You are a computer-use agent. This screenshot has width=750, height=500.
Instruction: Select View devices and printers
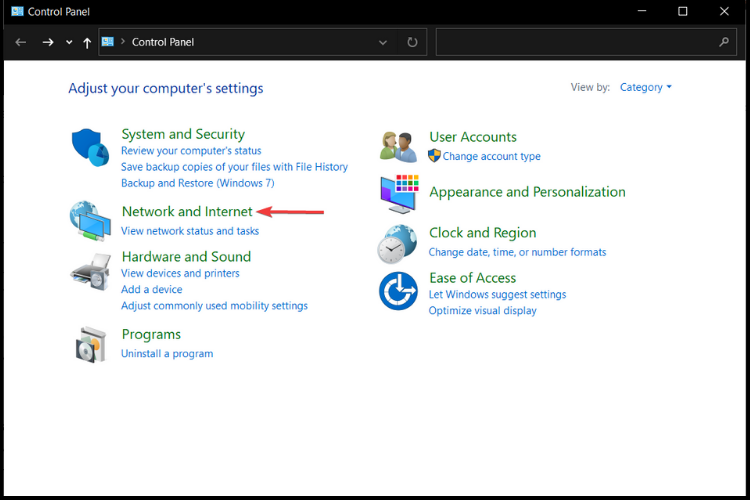point(180,273)
